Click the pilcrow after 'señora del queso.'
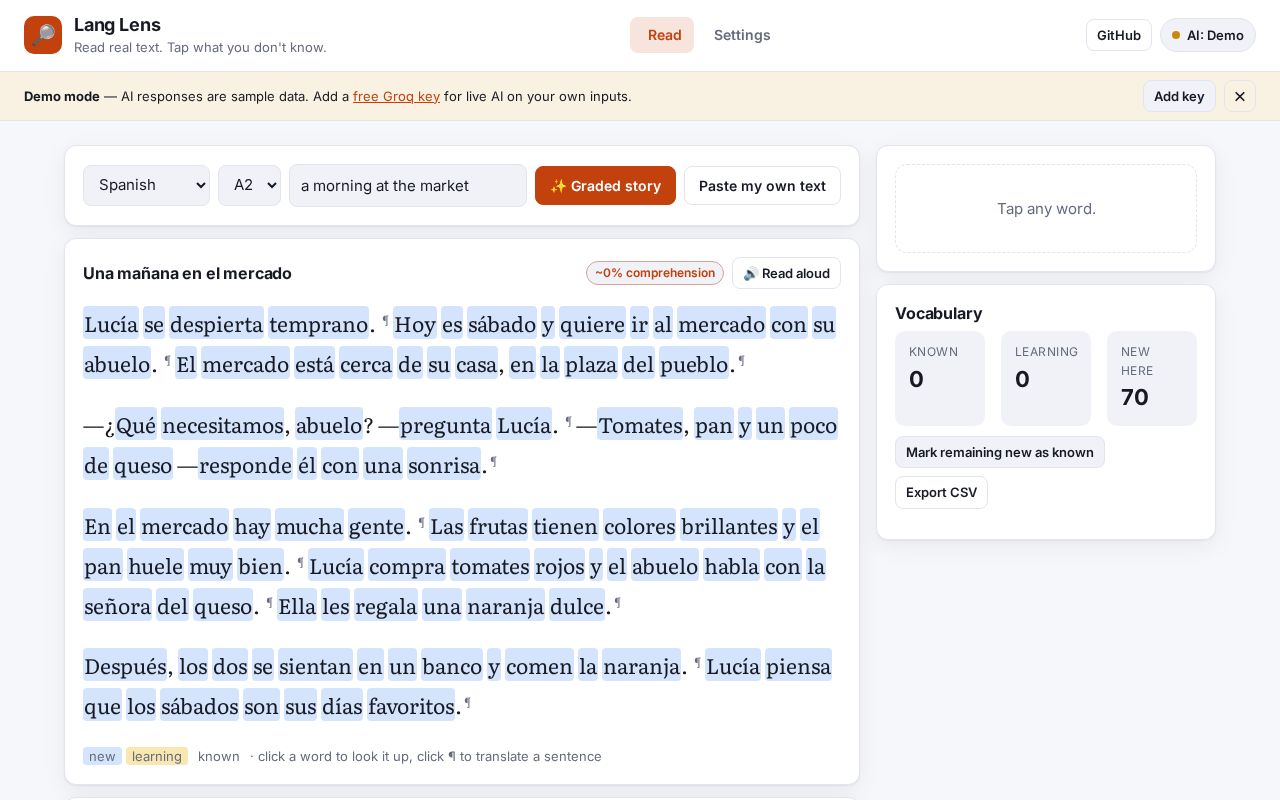Image resolution: width=1280 pixels, height=800 pixels. tap(269, 603)
